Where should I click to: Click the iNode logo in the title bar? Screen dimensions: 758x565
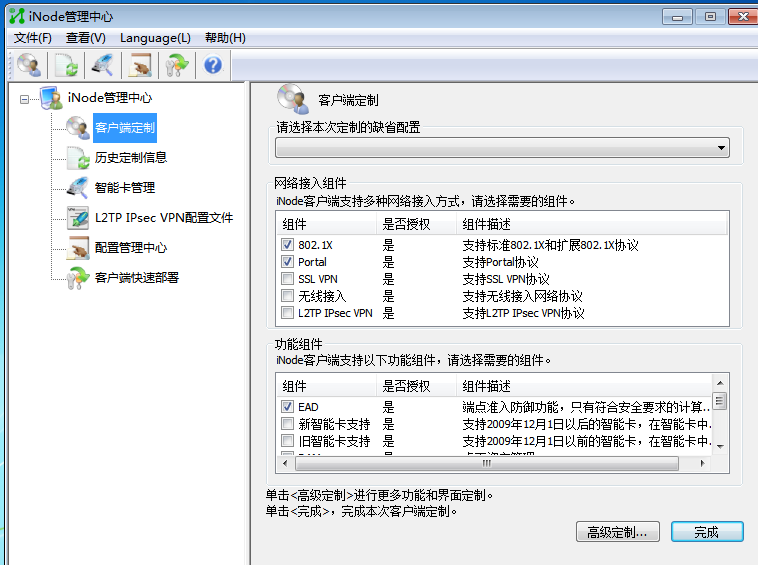(17, 16)
